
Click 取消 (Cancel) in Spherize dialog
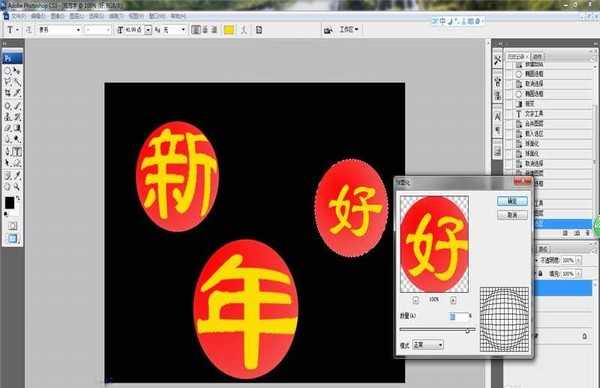pos(512,215)
